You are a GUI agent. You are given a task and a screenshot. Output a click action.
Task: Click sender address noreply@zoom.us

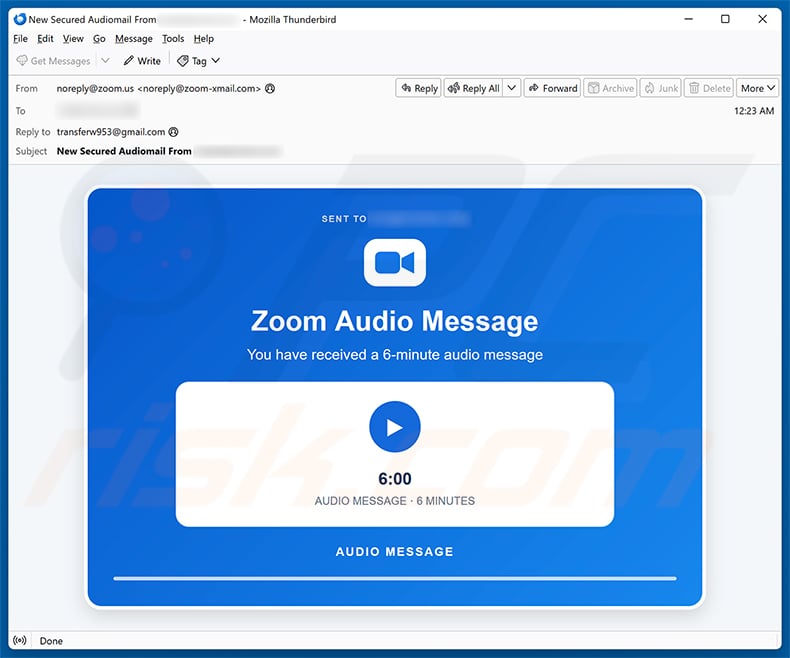tap(159, 89)
